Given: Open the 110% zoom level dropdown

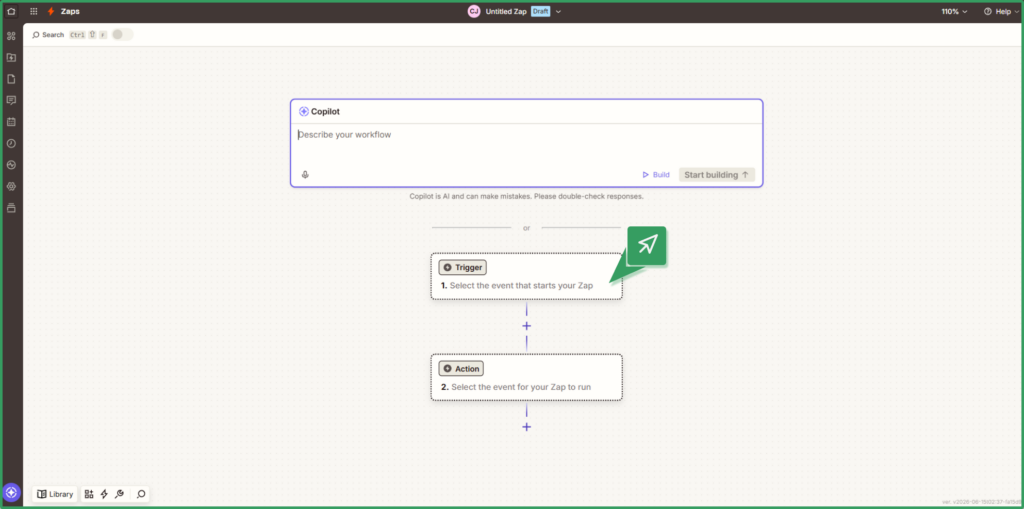Looking at the screenshot, I should (954, 12).
